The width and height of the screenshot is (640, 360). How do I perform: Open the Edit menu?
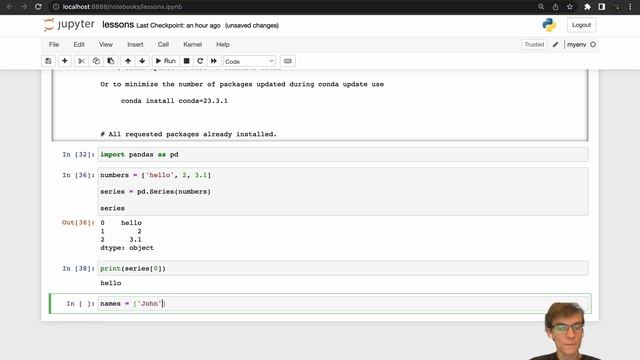(79, 44)
